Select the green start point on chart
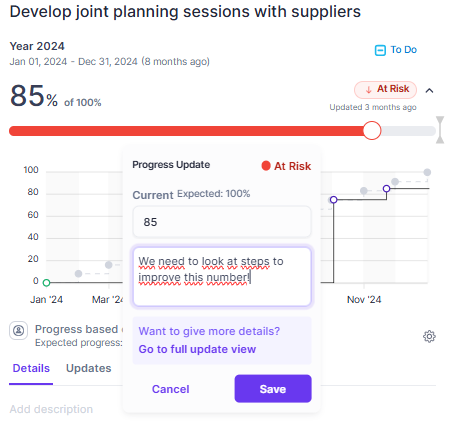This screenshot has height=421, width=450. tap(47, 283)
